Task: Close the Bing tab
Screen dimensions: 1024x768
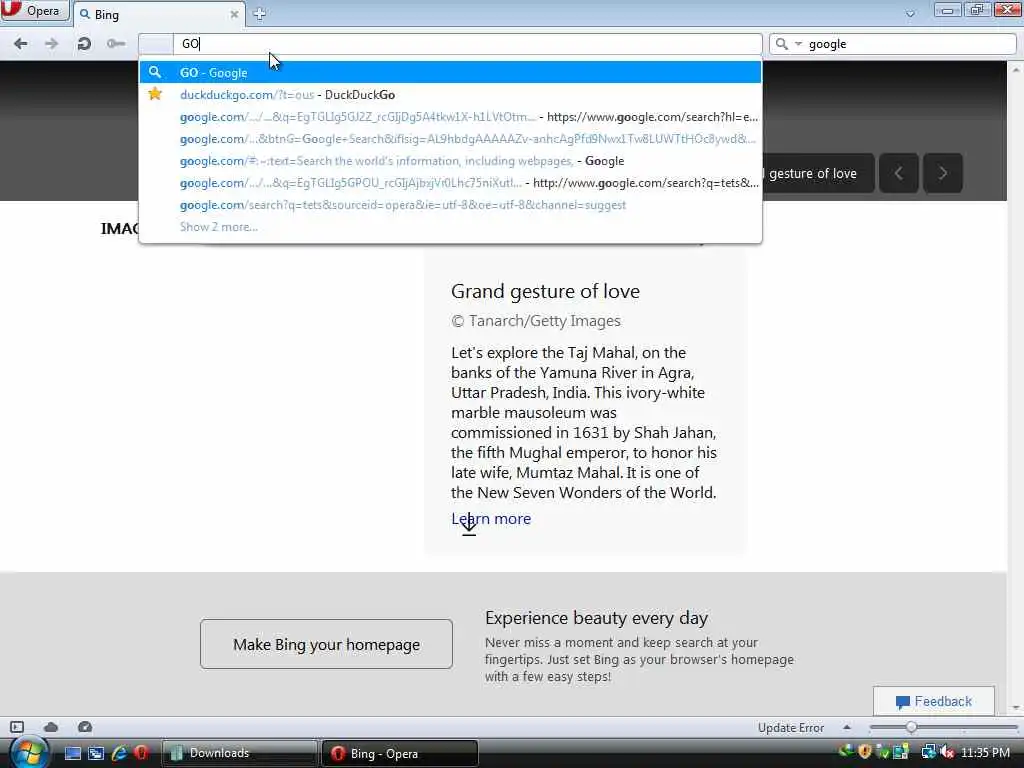Action: pos(234,14)
